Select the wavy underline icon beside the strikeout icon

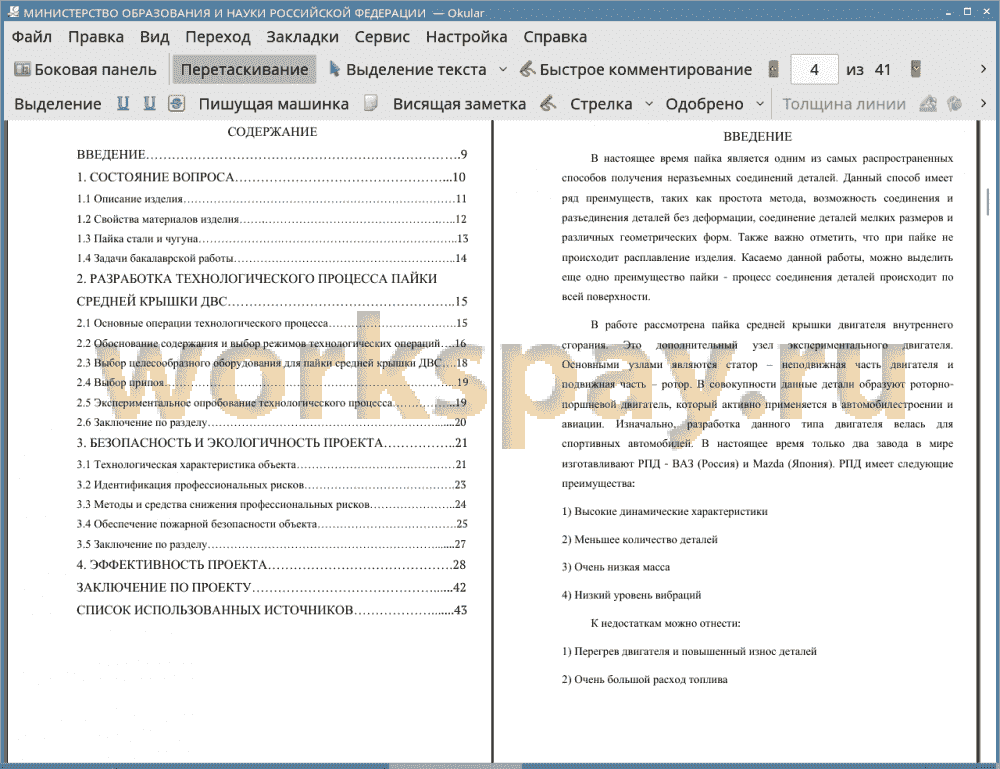pyautogui.click(x=149, y=103)
